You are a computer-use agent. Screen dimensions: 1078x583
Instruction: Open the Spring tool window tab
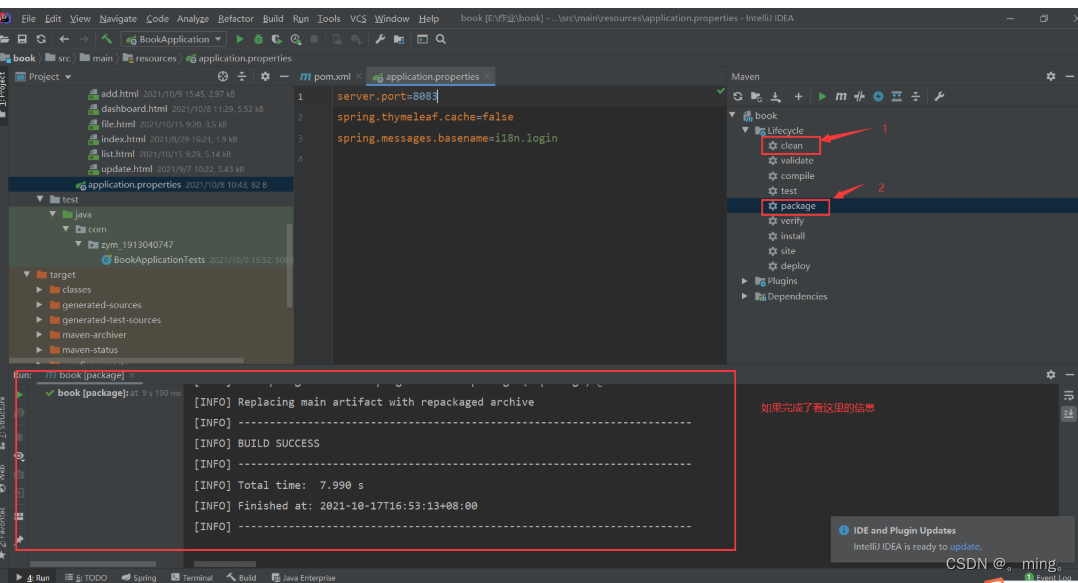[139, 578]
